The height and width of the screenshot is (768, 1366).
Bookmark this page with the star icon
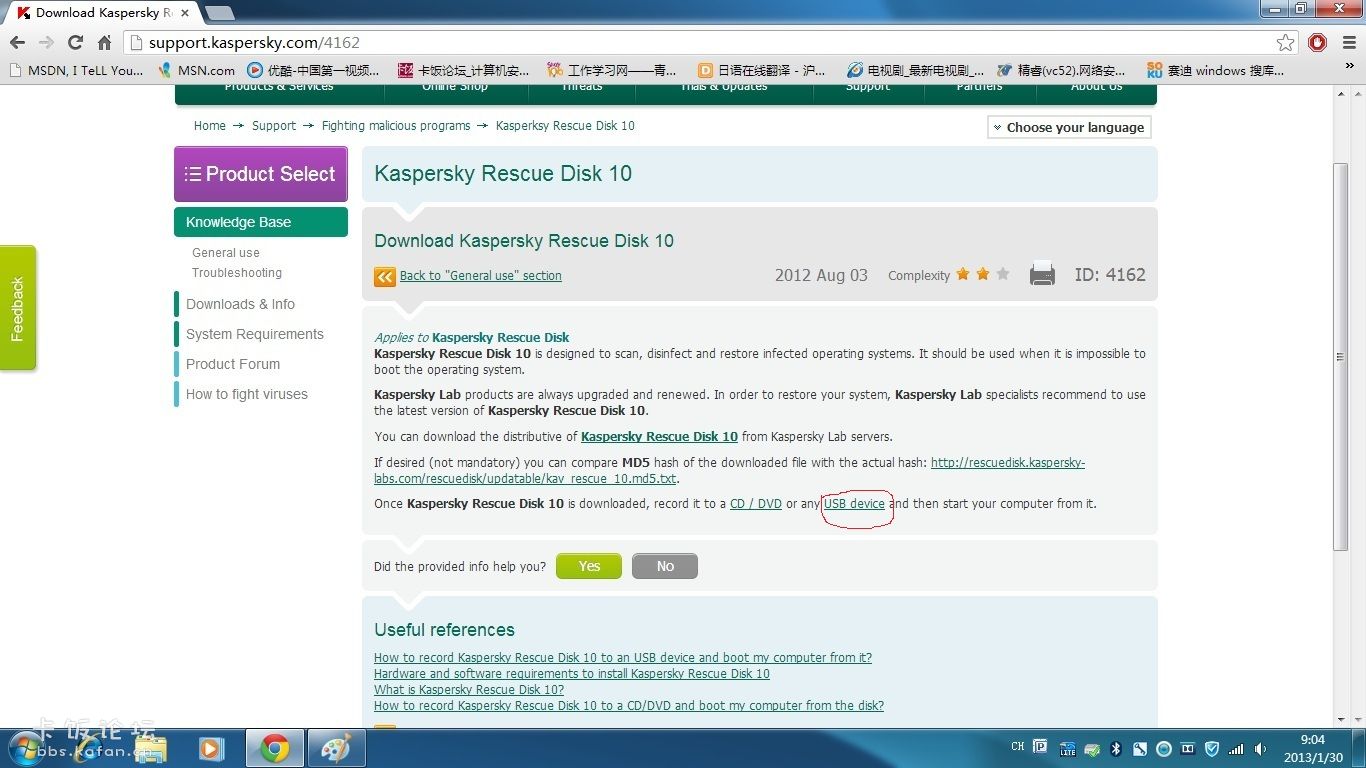click(1285, 42)
